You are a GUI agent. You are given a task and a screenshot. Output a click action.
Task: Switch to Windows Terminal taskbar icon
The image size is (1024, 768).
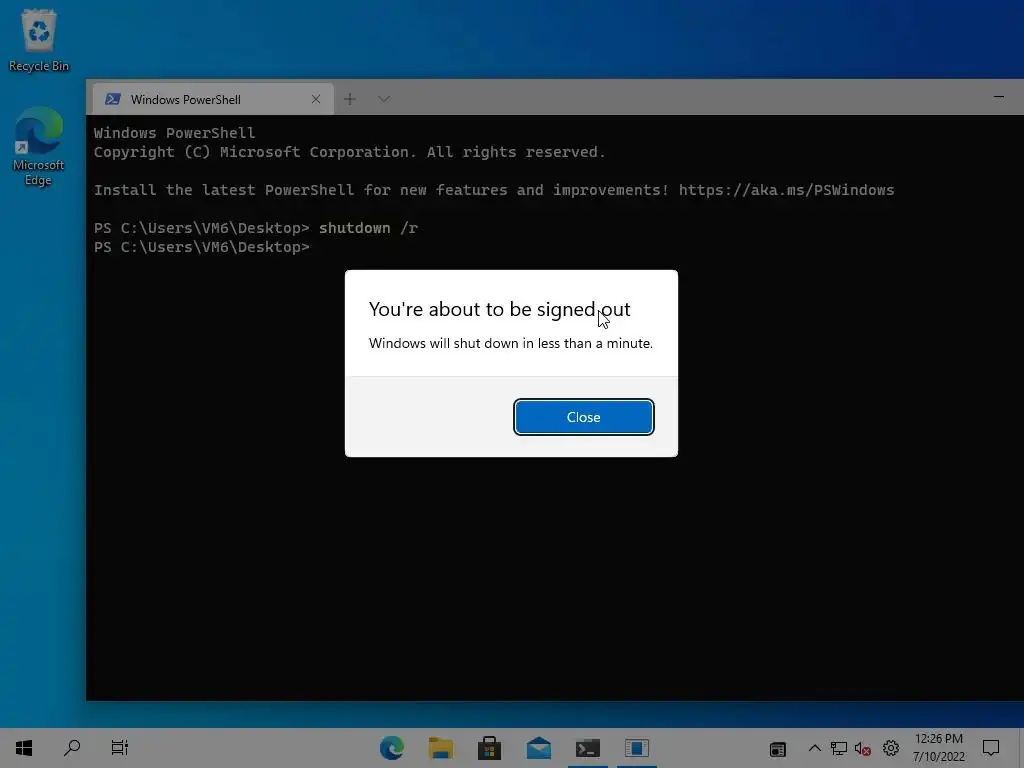click(x=588, y=748)
